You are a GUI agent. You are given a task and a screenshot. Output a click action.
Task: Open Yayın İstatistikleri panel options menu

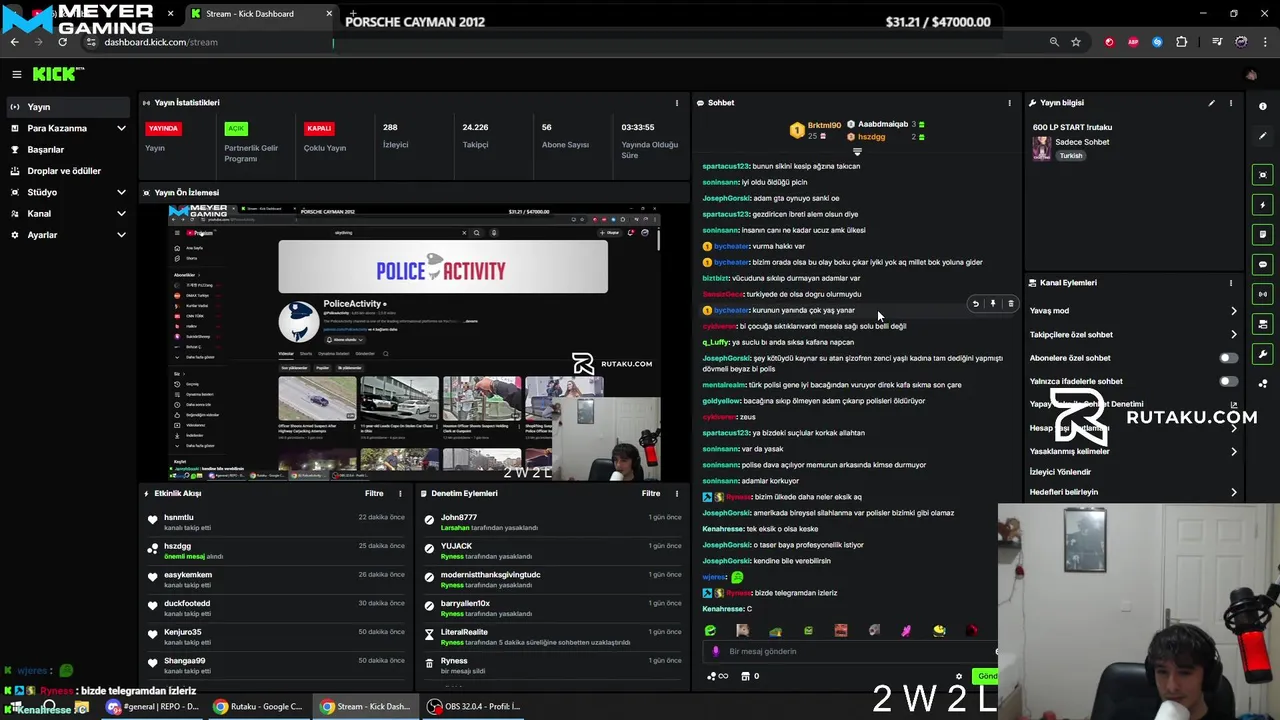click(677, 103)
